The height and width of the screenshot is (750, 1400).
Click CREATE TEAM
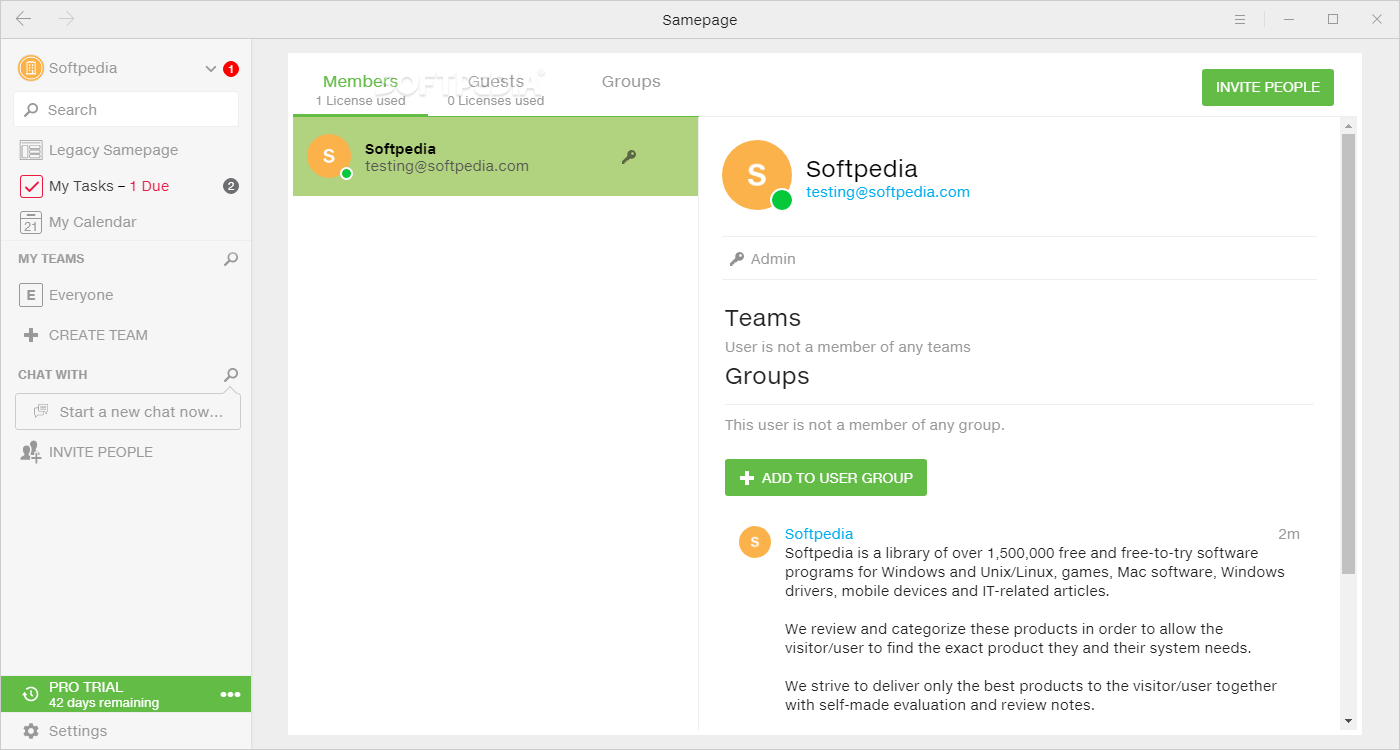pyautogui.click(x=98, y=335)
